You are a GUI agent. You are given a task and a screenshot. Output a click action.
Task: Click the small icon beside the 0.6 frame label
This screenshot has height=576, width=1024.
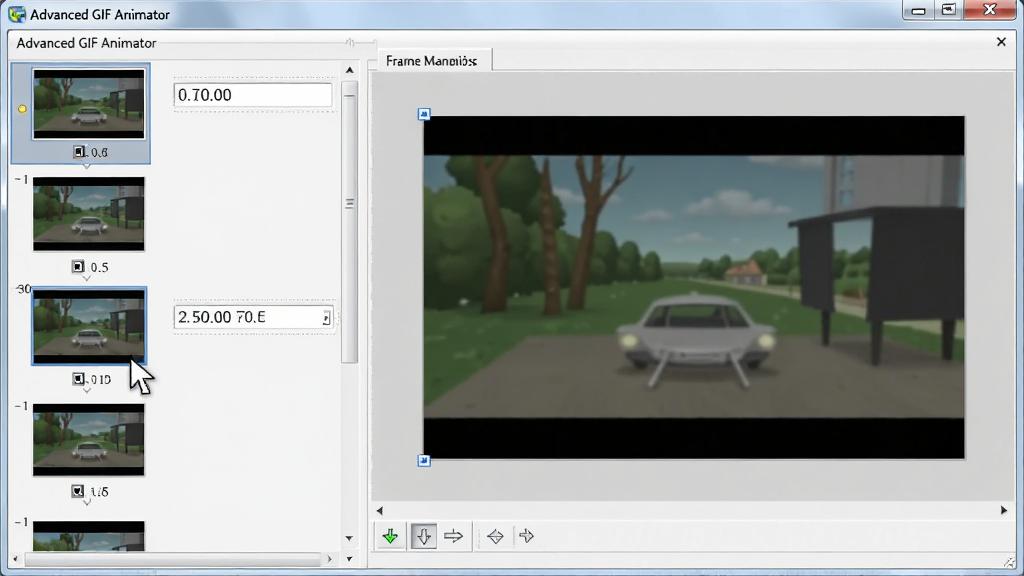[78, 152]
